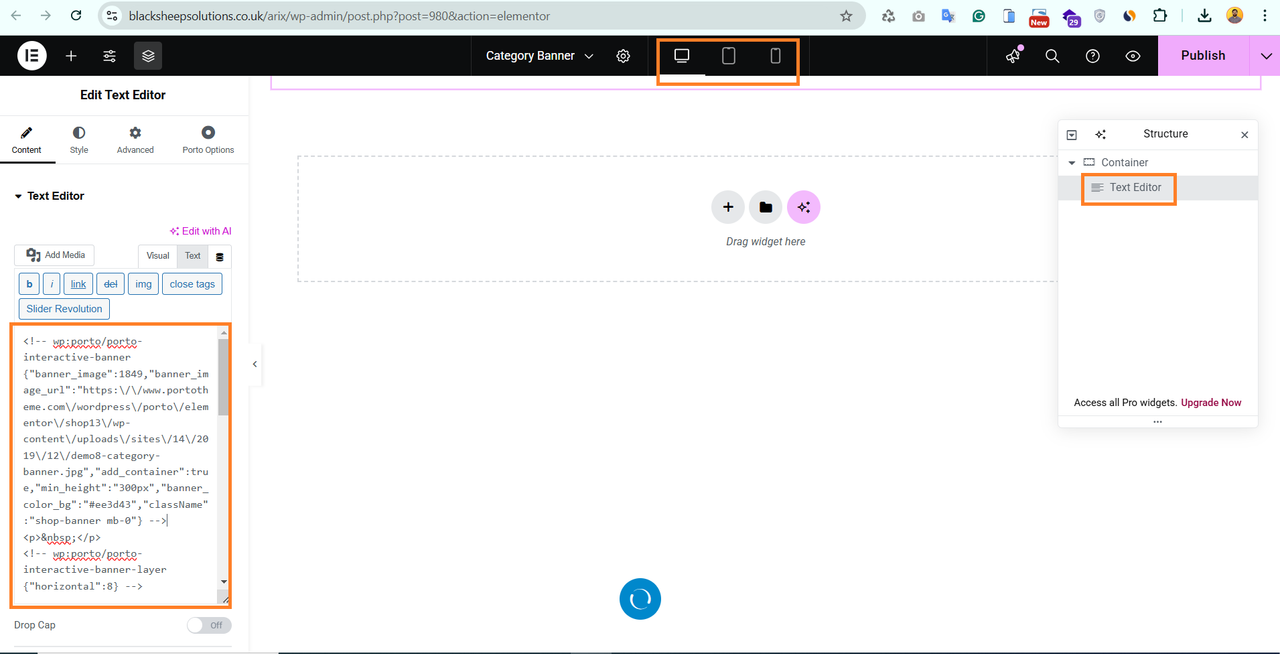Switch to mobile responsive view
The width and height of the screenshot is (1280, 654).
[x=775, y=56]
